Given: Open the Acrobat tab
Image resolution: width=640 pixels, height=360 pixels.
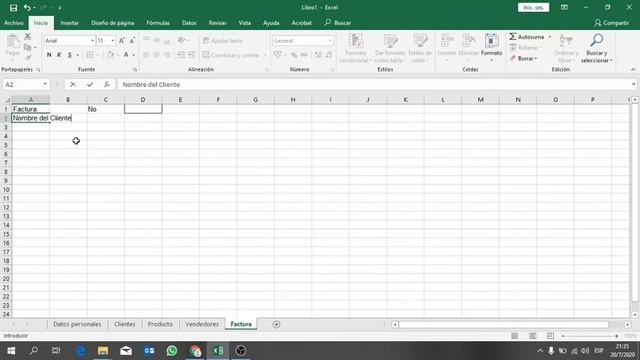Looking at the screenshot, I should pyautogui.click(x=302, y=23).
